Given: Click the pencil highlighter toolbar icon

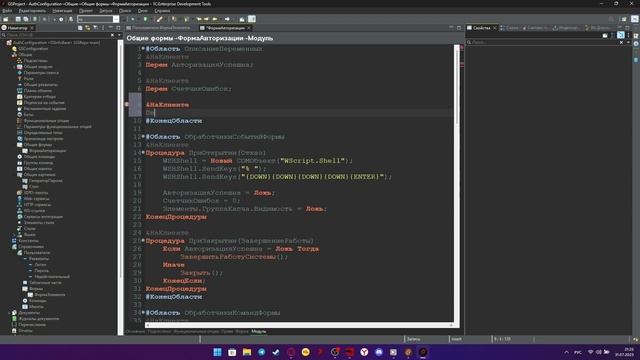Looking at the screenshot, I should click(x=160, y=19).
